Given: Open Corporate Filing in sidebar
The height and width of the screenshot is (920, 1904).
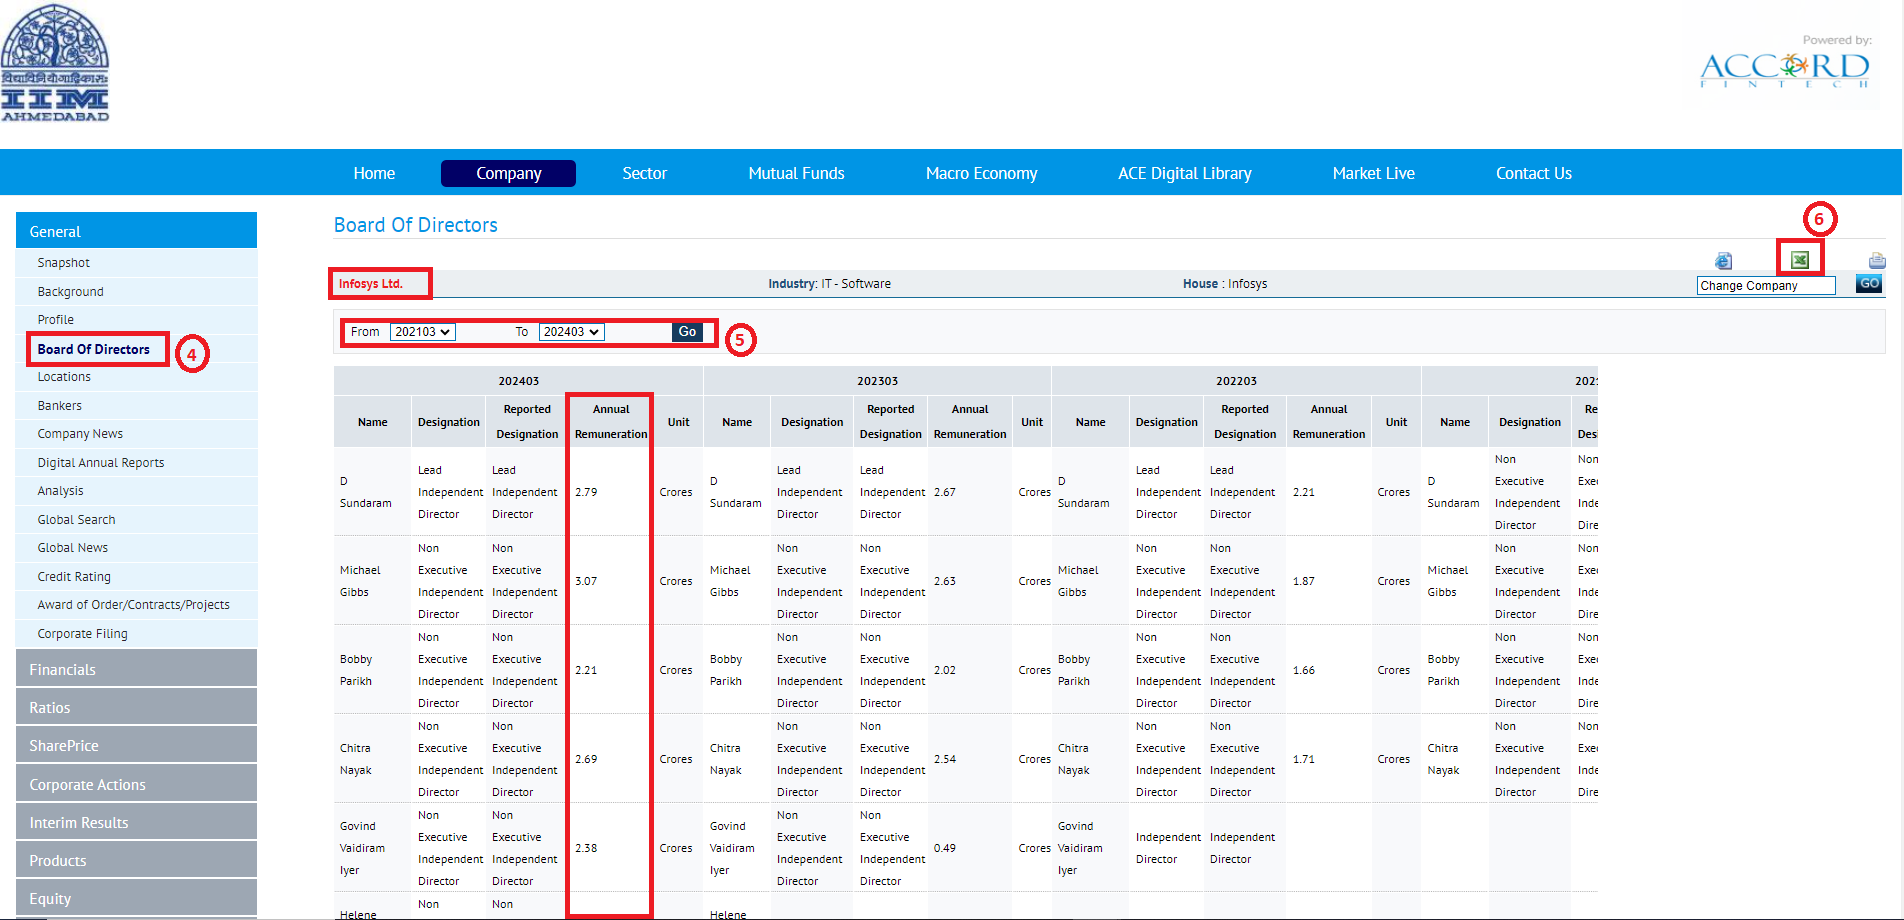Looking at the screenshot, I should [x=82, y=634].
